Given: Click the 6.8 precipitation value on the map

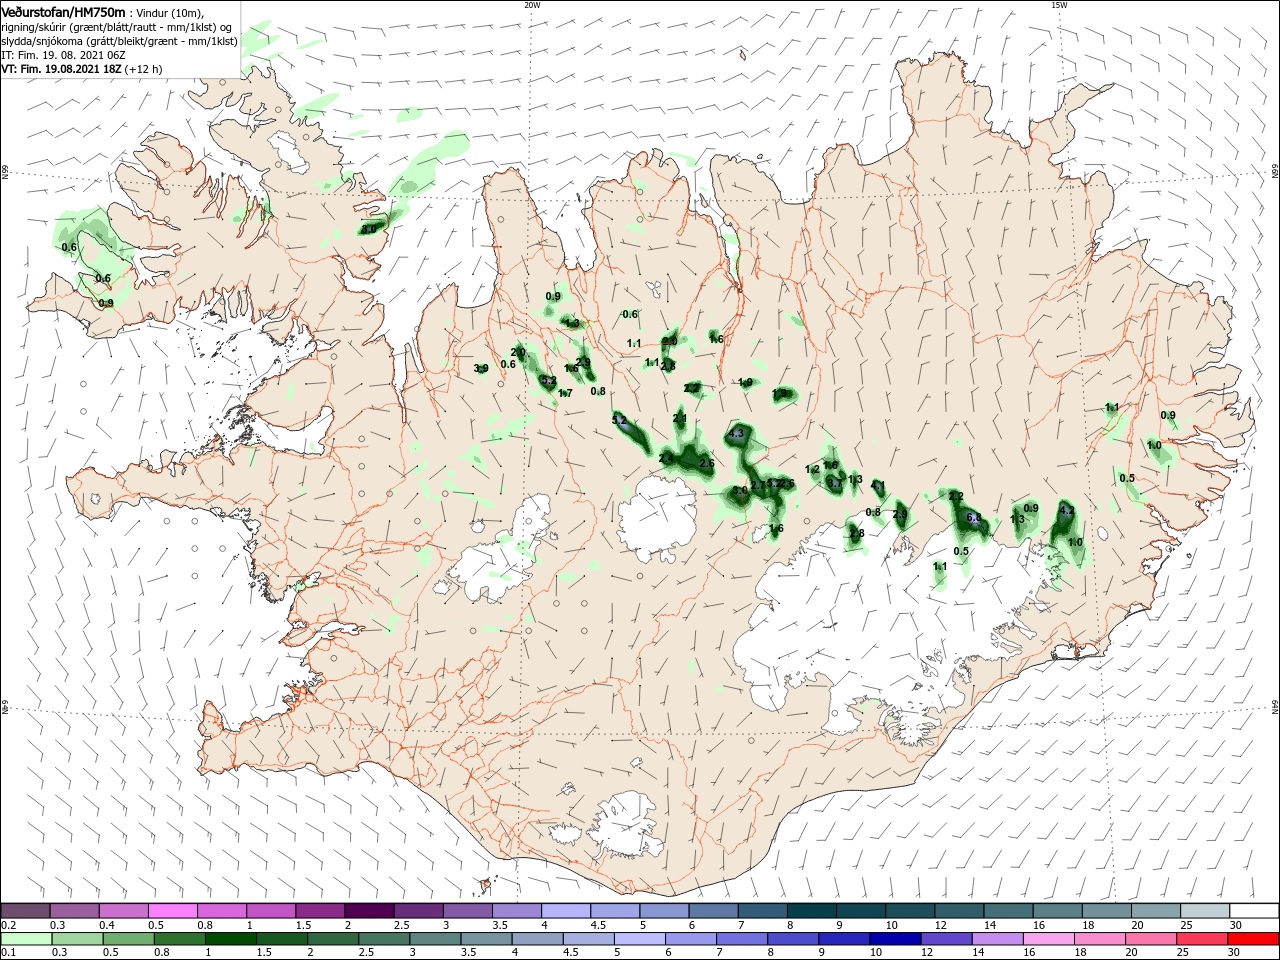Looking at the screenshot, I should [975, 517].
